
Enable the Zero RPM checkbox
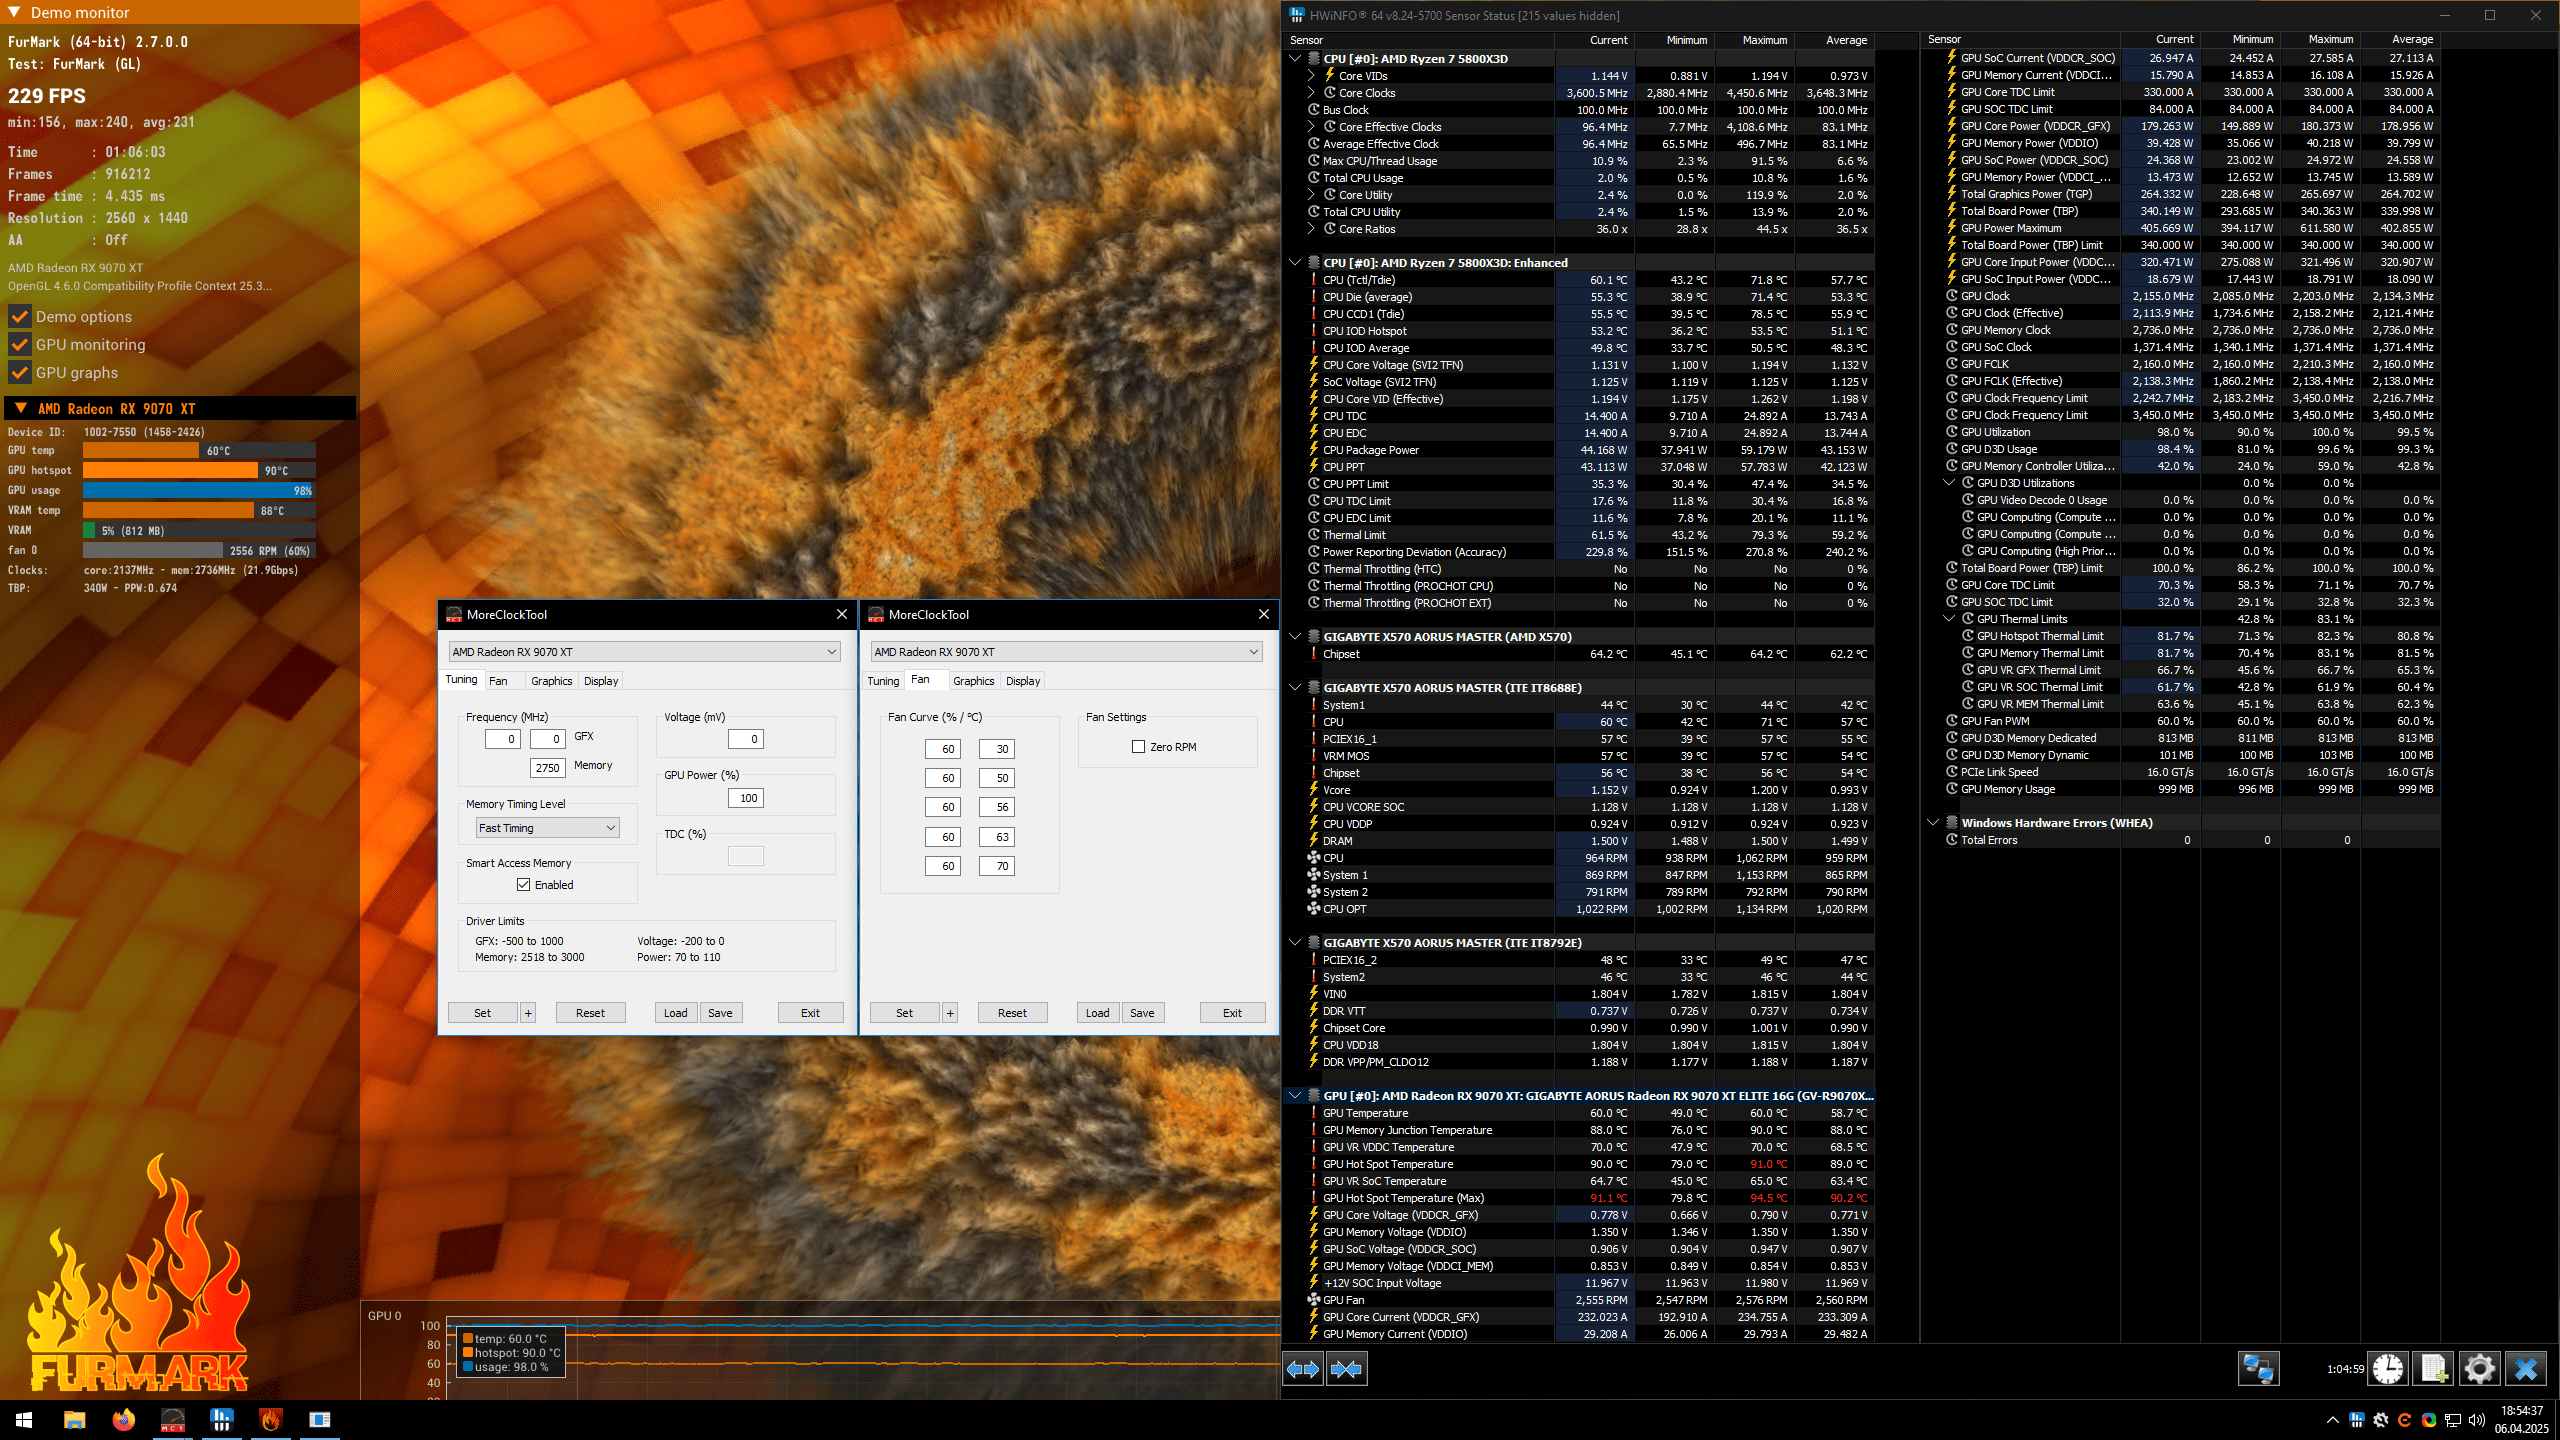click(1138, 747)
